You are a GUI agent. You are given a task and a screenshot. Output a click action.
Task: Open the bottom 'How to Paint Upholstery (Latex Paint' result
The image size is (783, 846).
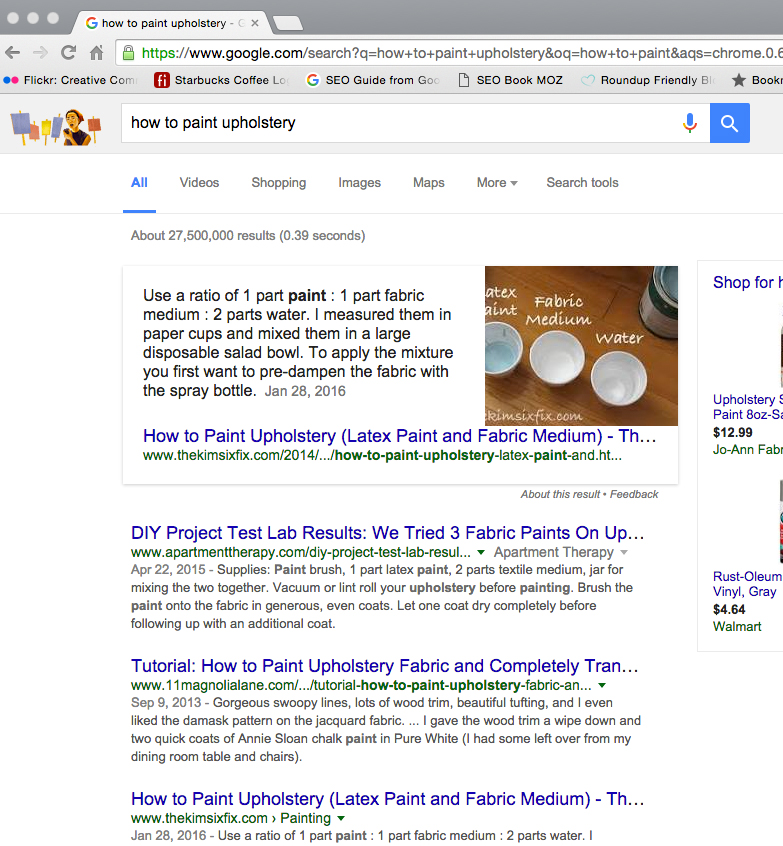click(387, 799)
